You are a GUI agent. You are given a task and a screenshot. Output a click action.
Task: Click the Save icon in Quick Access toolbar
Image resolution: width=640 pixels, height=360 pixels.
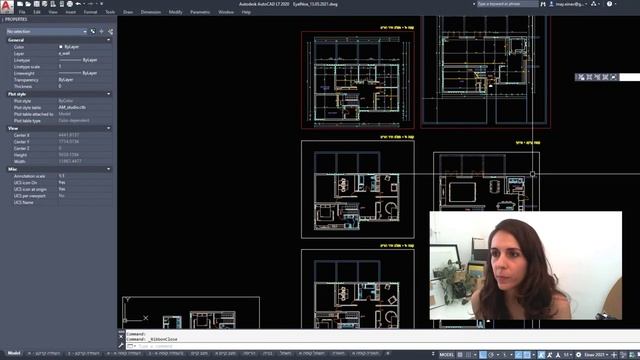click(x=36, y=4)
